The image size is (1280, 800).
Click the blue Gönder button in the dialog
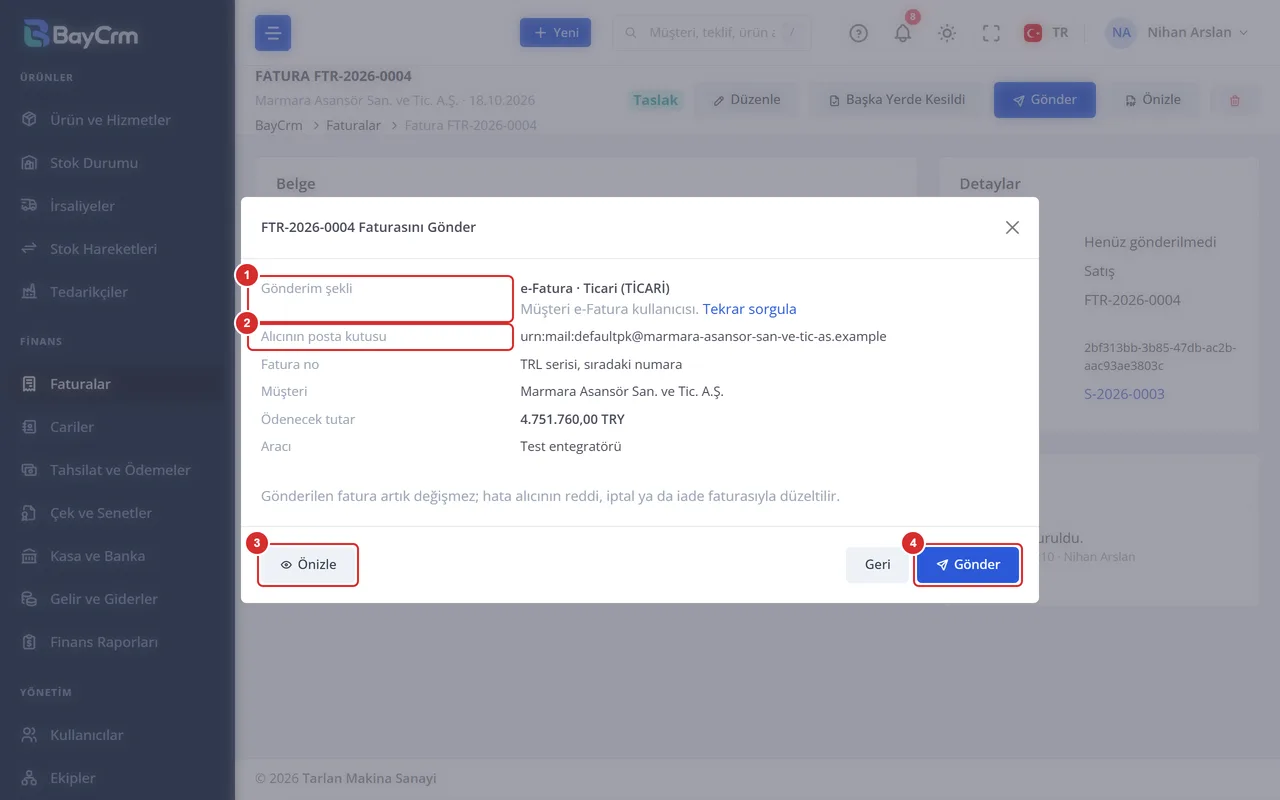point(968,565)
